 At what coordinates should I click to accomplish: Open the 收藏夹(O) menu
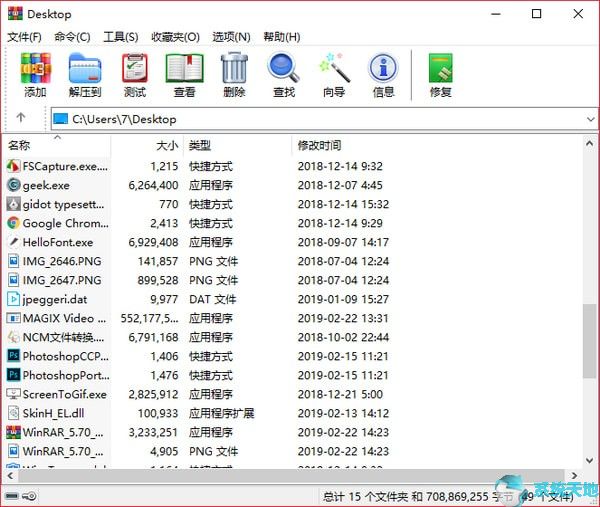click(175, 37)
